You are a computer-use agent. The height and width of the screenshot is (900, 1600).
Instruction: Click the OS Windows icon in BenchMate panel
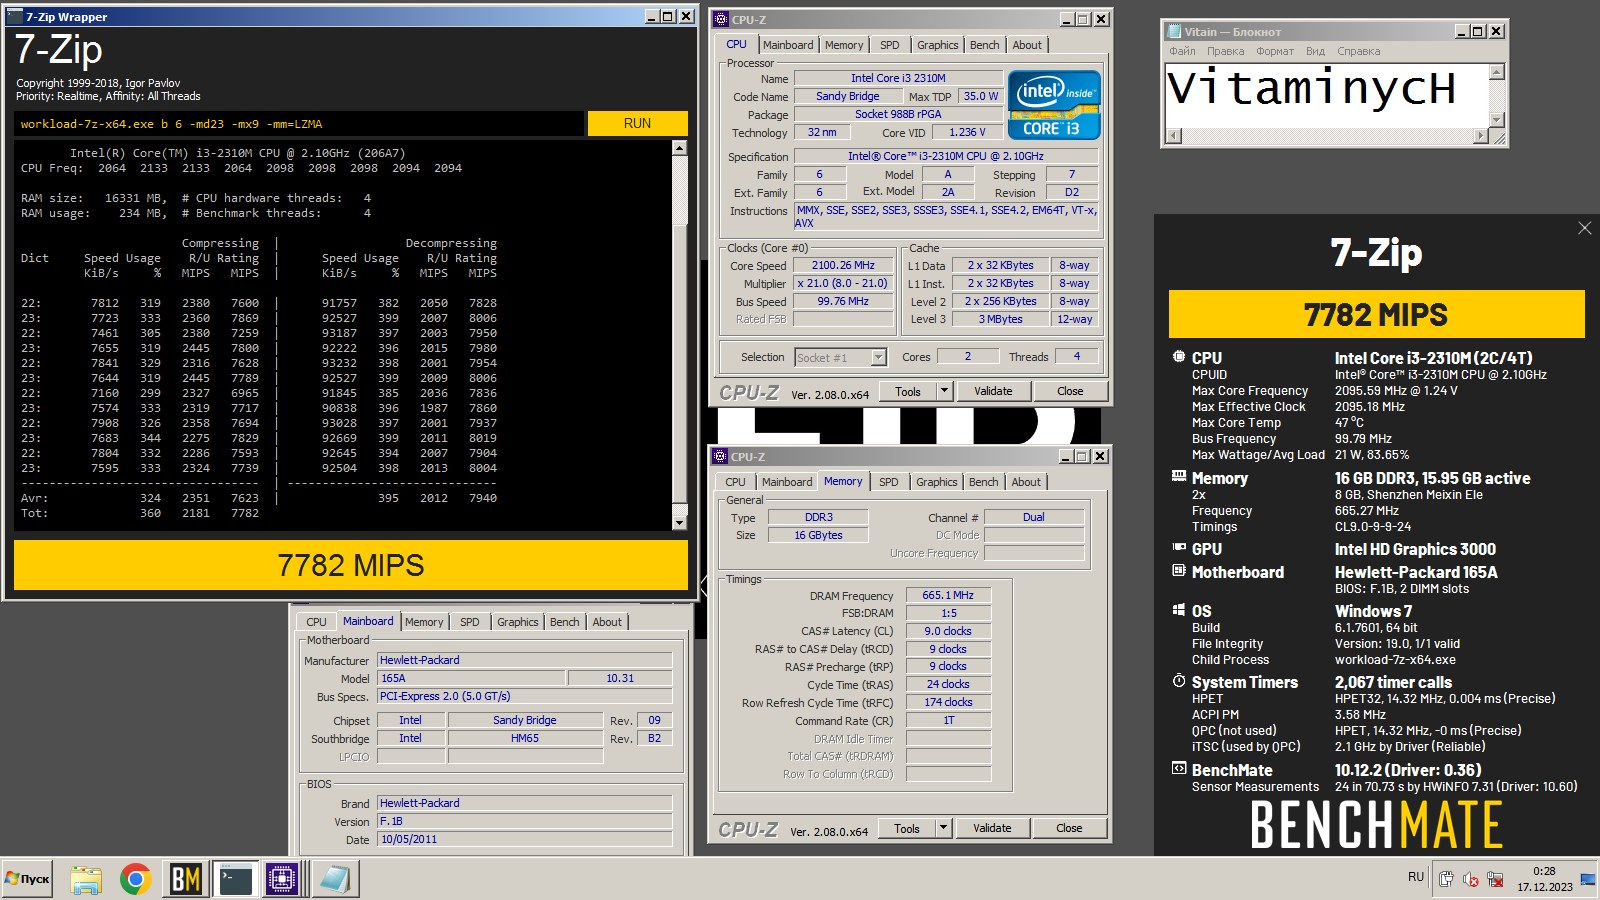1179,610
